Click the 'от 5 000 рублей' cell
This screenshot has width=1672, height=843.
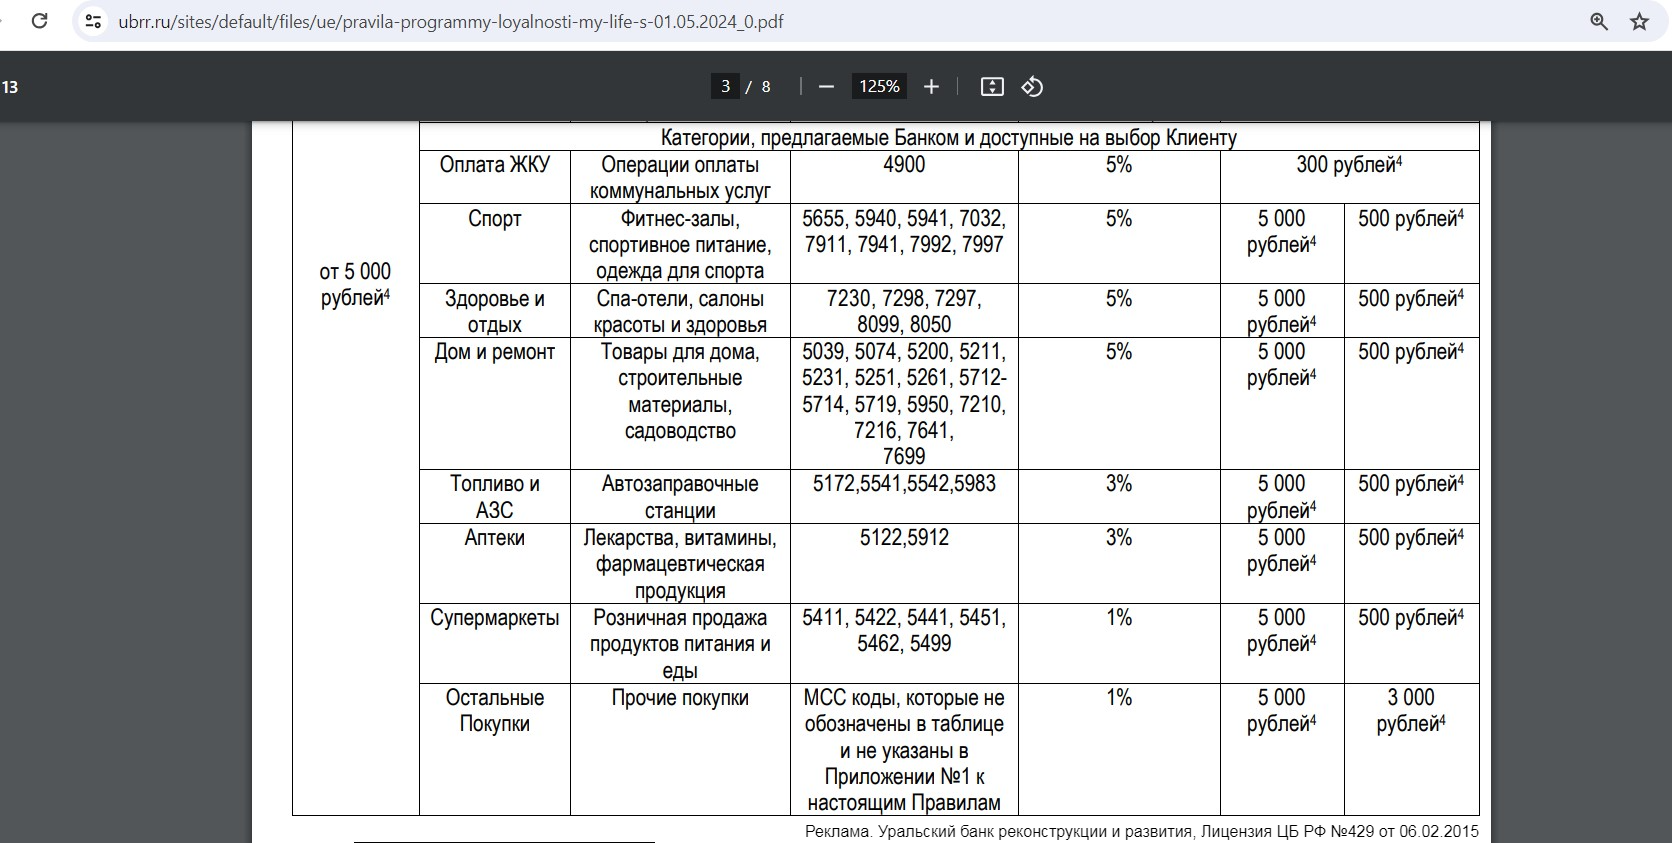355,469
